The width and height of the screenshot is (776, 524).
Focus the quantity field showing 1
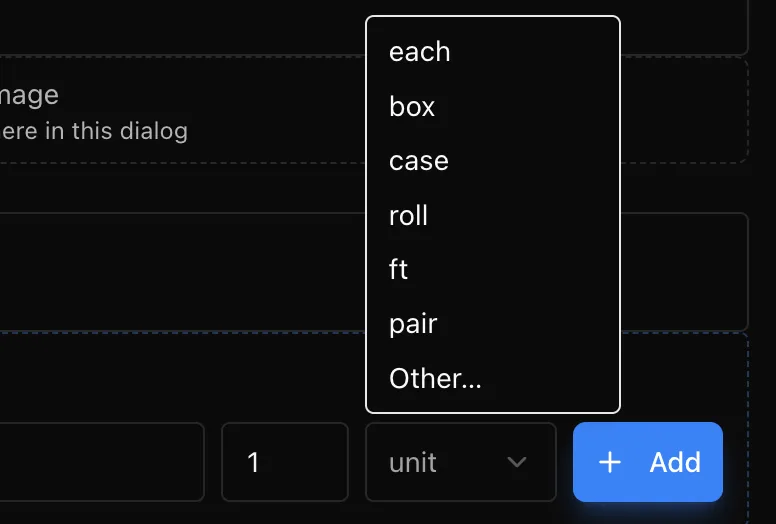point(285,462)
